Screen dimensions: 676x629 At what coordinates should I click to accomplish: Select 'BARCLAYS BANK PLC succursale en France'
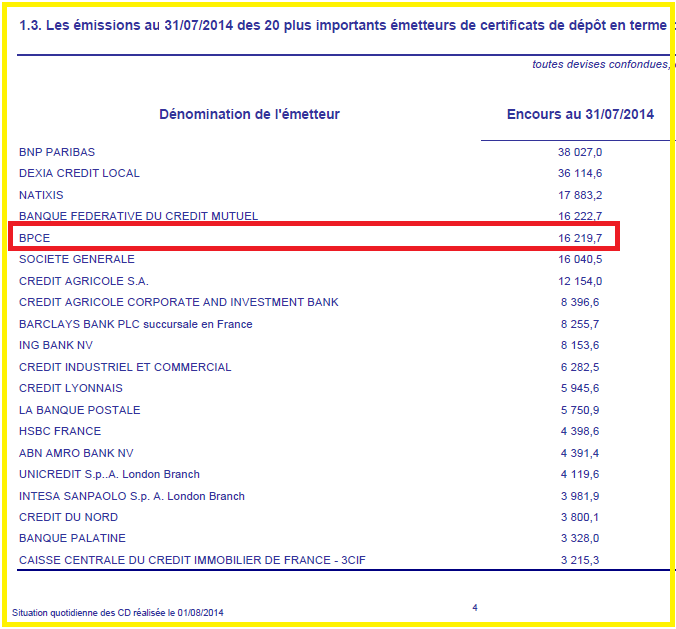coord(135,324)
